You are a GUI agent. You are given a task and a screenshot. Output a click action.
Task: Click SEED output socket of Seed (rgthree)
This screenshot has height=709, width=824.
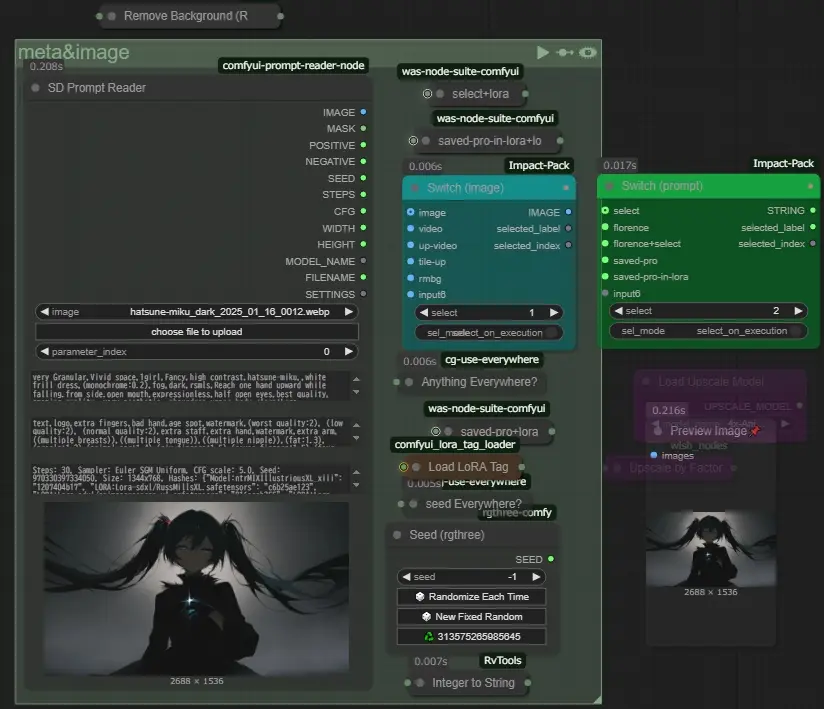click(551, 559)
